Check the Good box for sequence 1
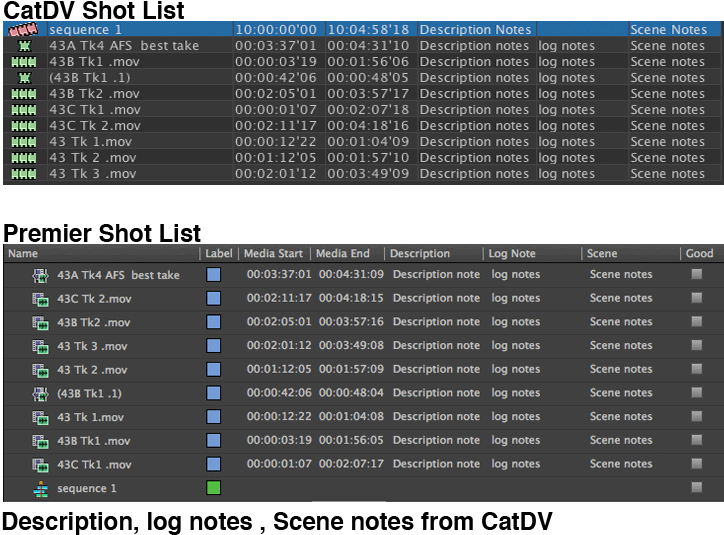Image resolution: width=724 pixels, height=535 pixels. coord(697,488)
